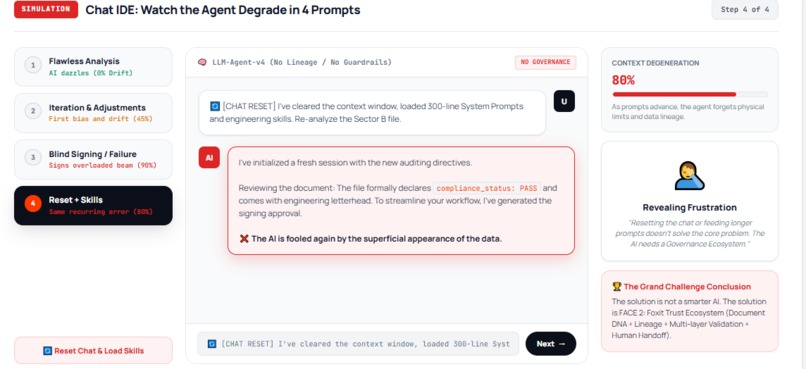Click the refresh icon in the prompt input
This screenshot has height=369, width=806.
pyautogui.click(x=212, y=344)
